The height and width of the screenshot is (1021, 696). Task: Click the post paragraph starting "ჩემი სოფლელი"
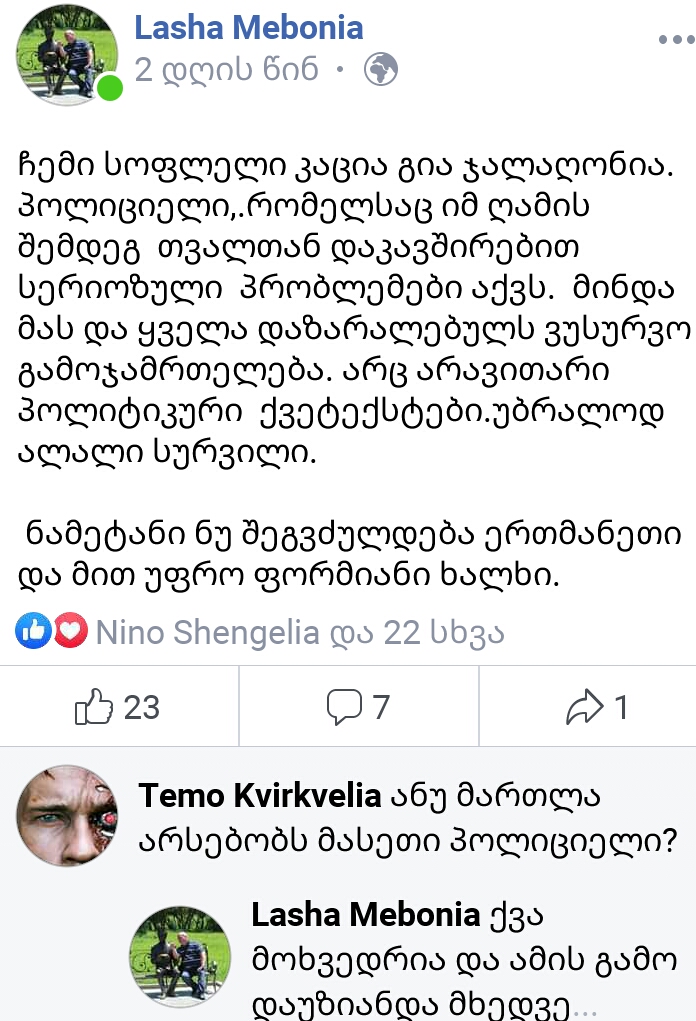pyautogui.click(x=340, y=311)
